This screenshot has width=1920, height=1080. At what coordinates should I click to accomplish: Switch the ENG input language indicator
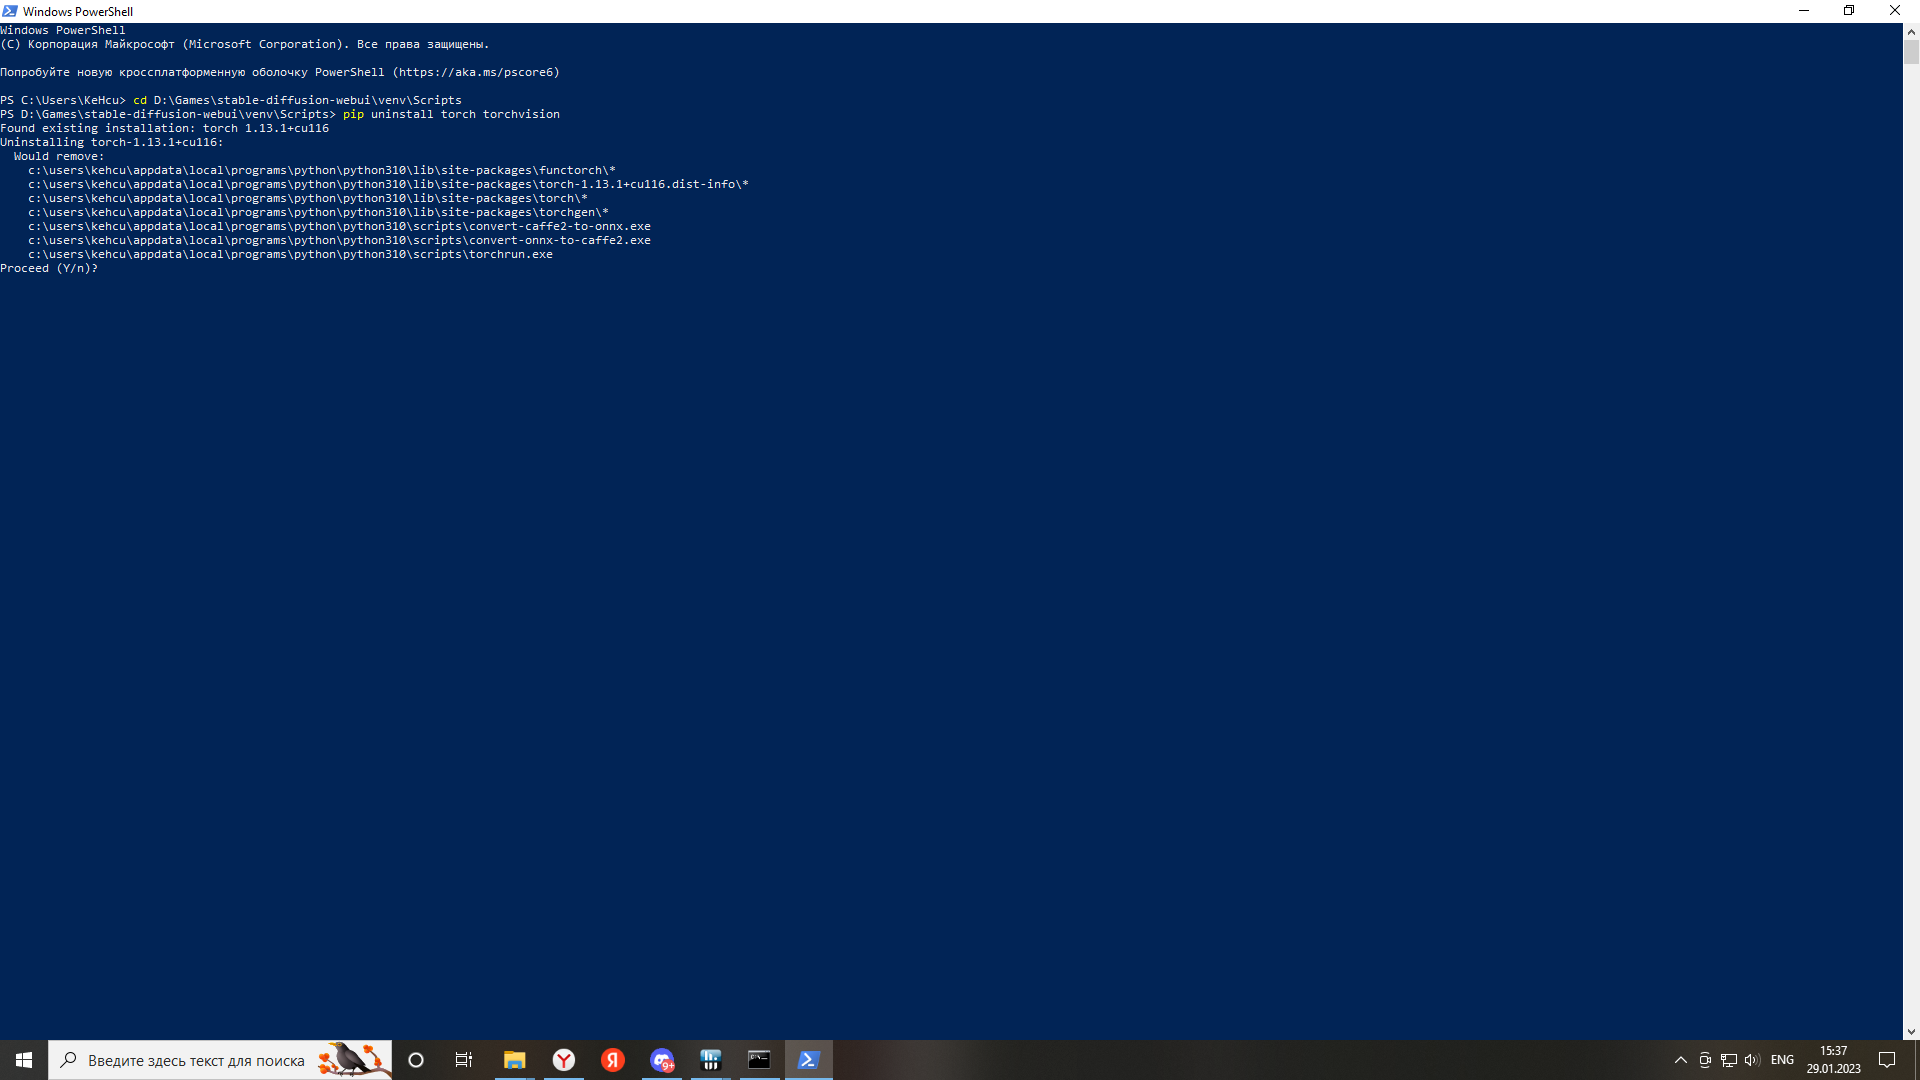(x=1782, y=1060)
